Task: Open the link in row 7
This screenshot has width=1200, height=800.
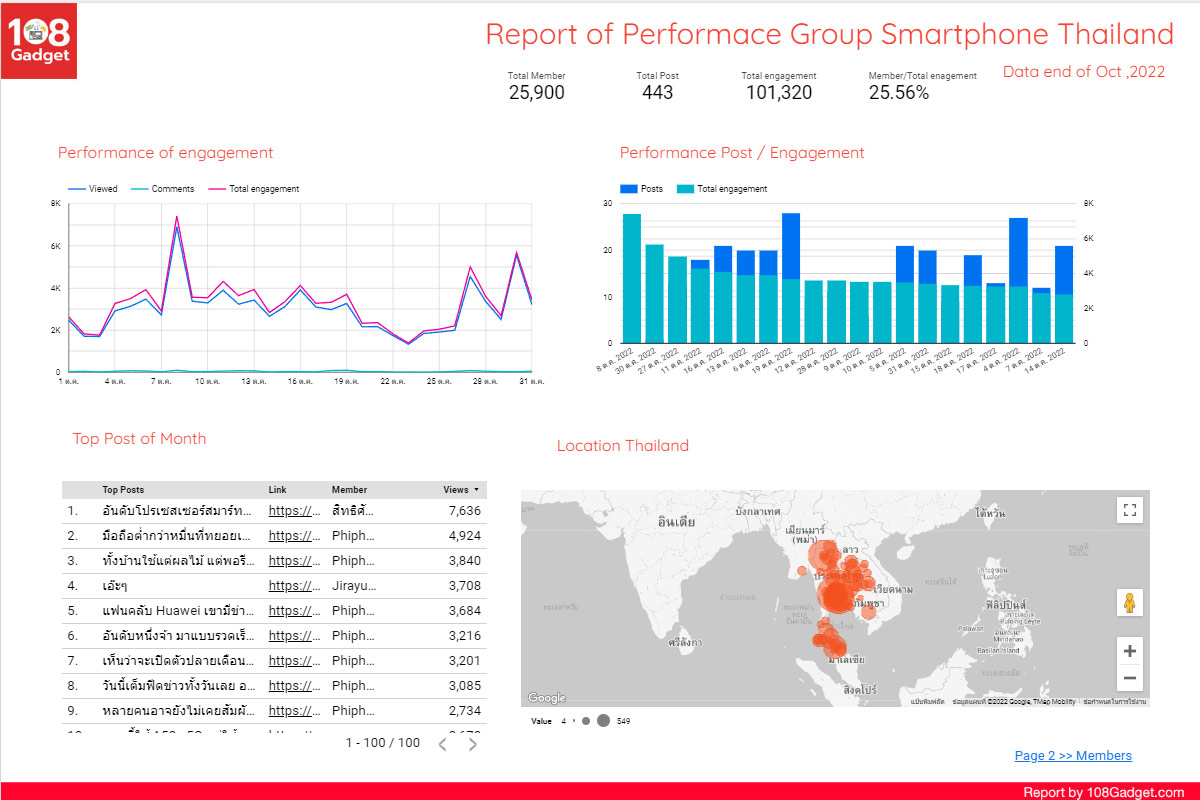Action: [292, 660]
